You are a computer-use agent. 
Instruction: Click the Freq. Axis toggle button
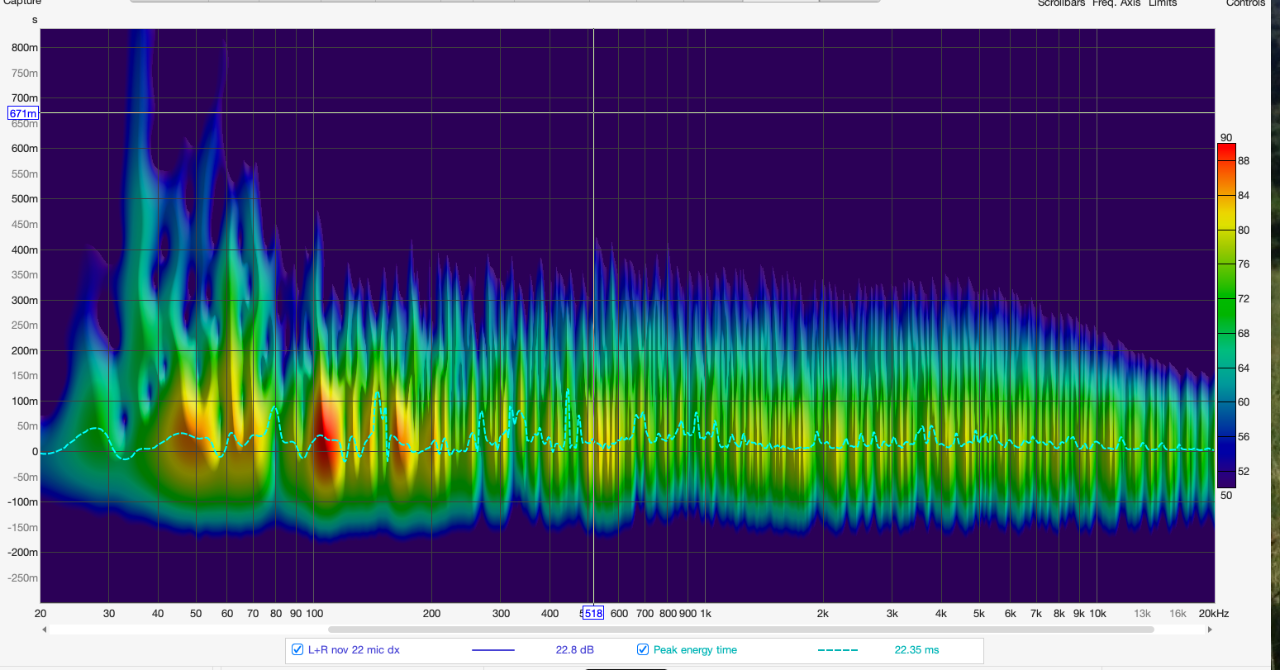[x=1116, y=4]
